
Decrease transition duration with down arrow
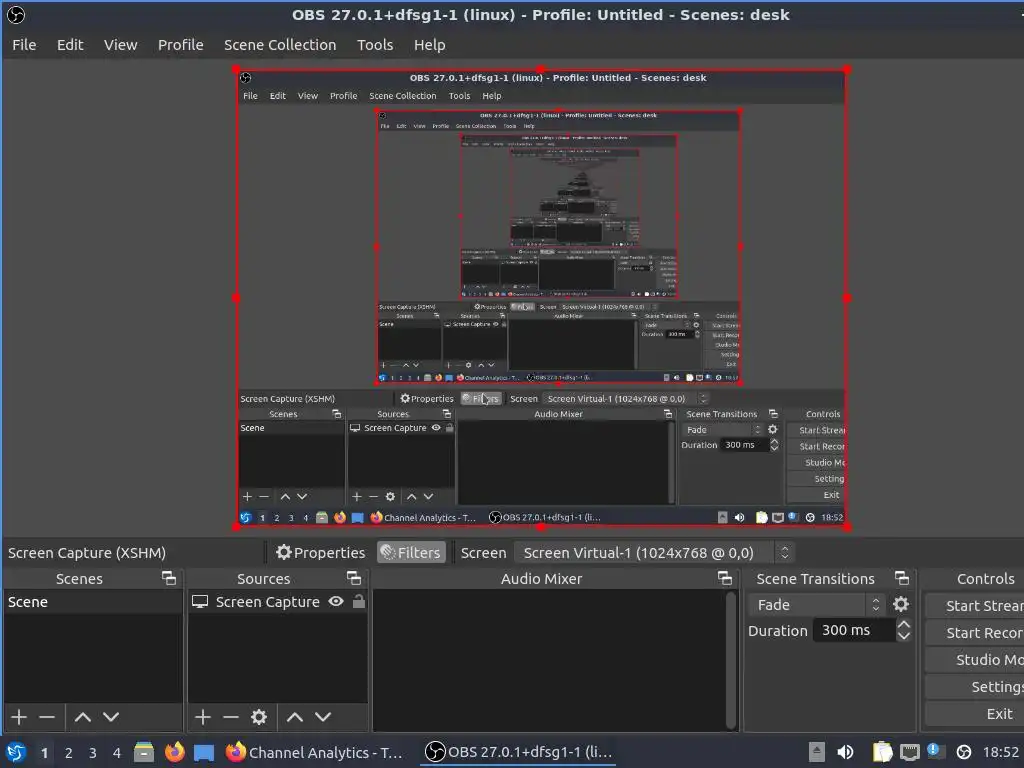[x=904, y=636]
